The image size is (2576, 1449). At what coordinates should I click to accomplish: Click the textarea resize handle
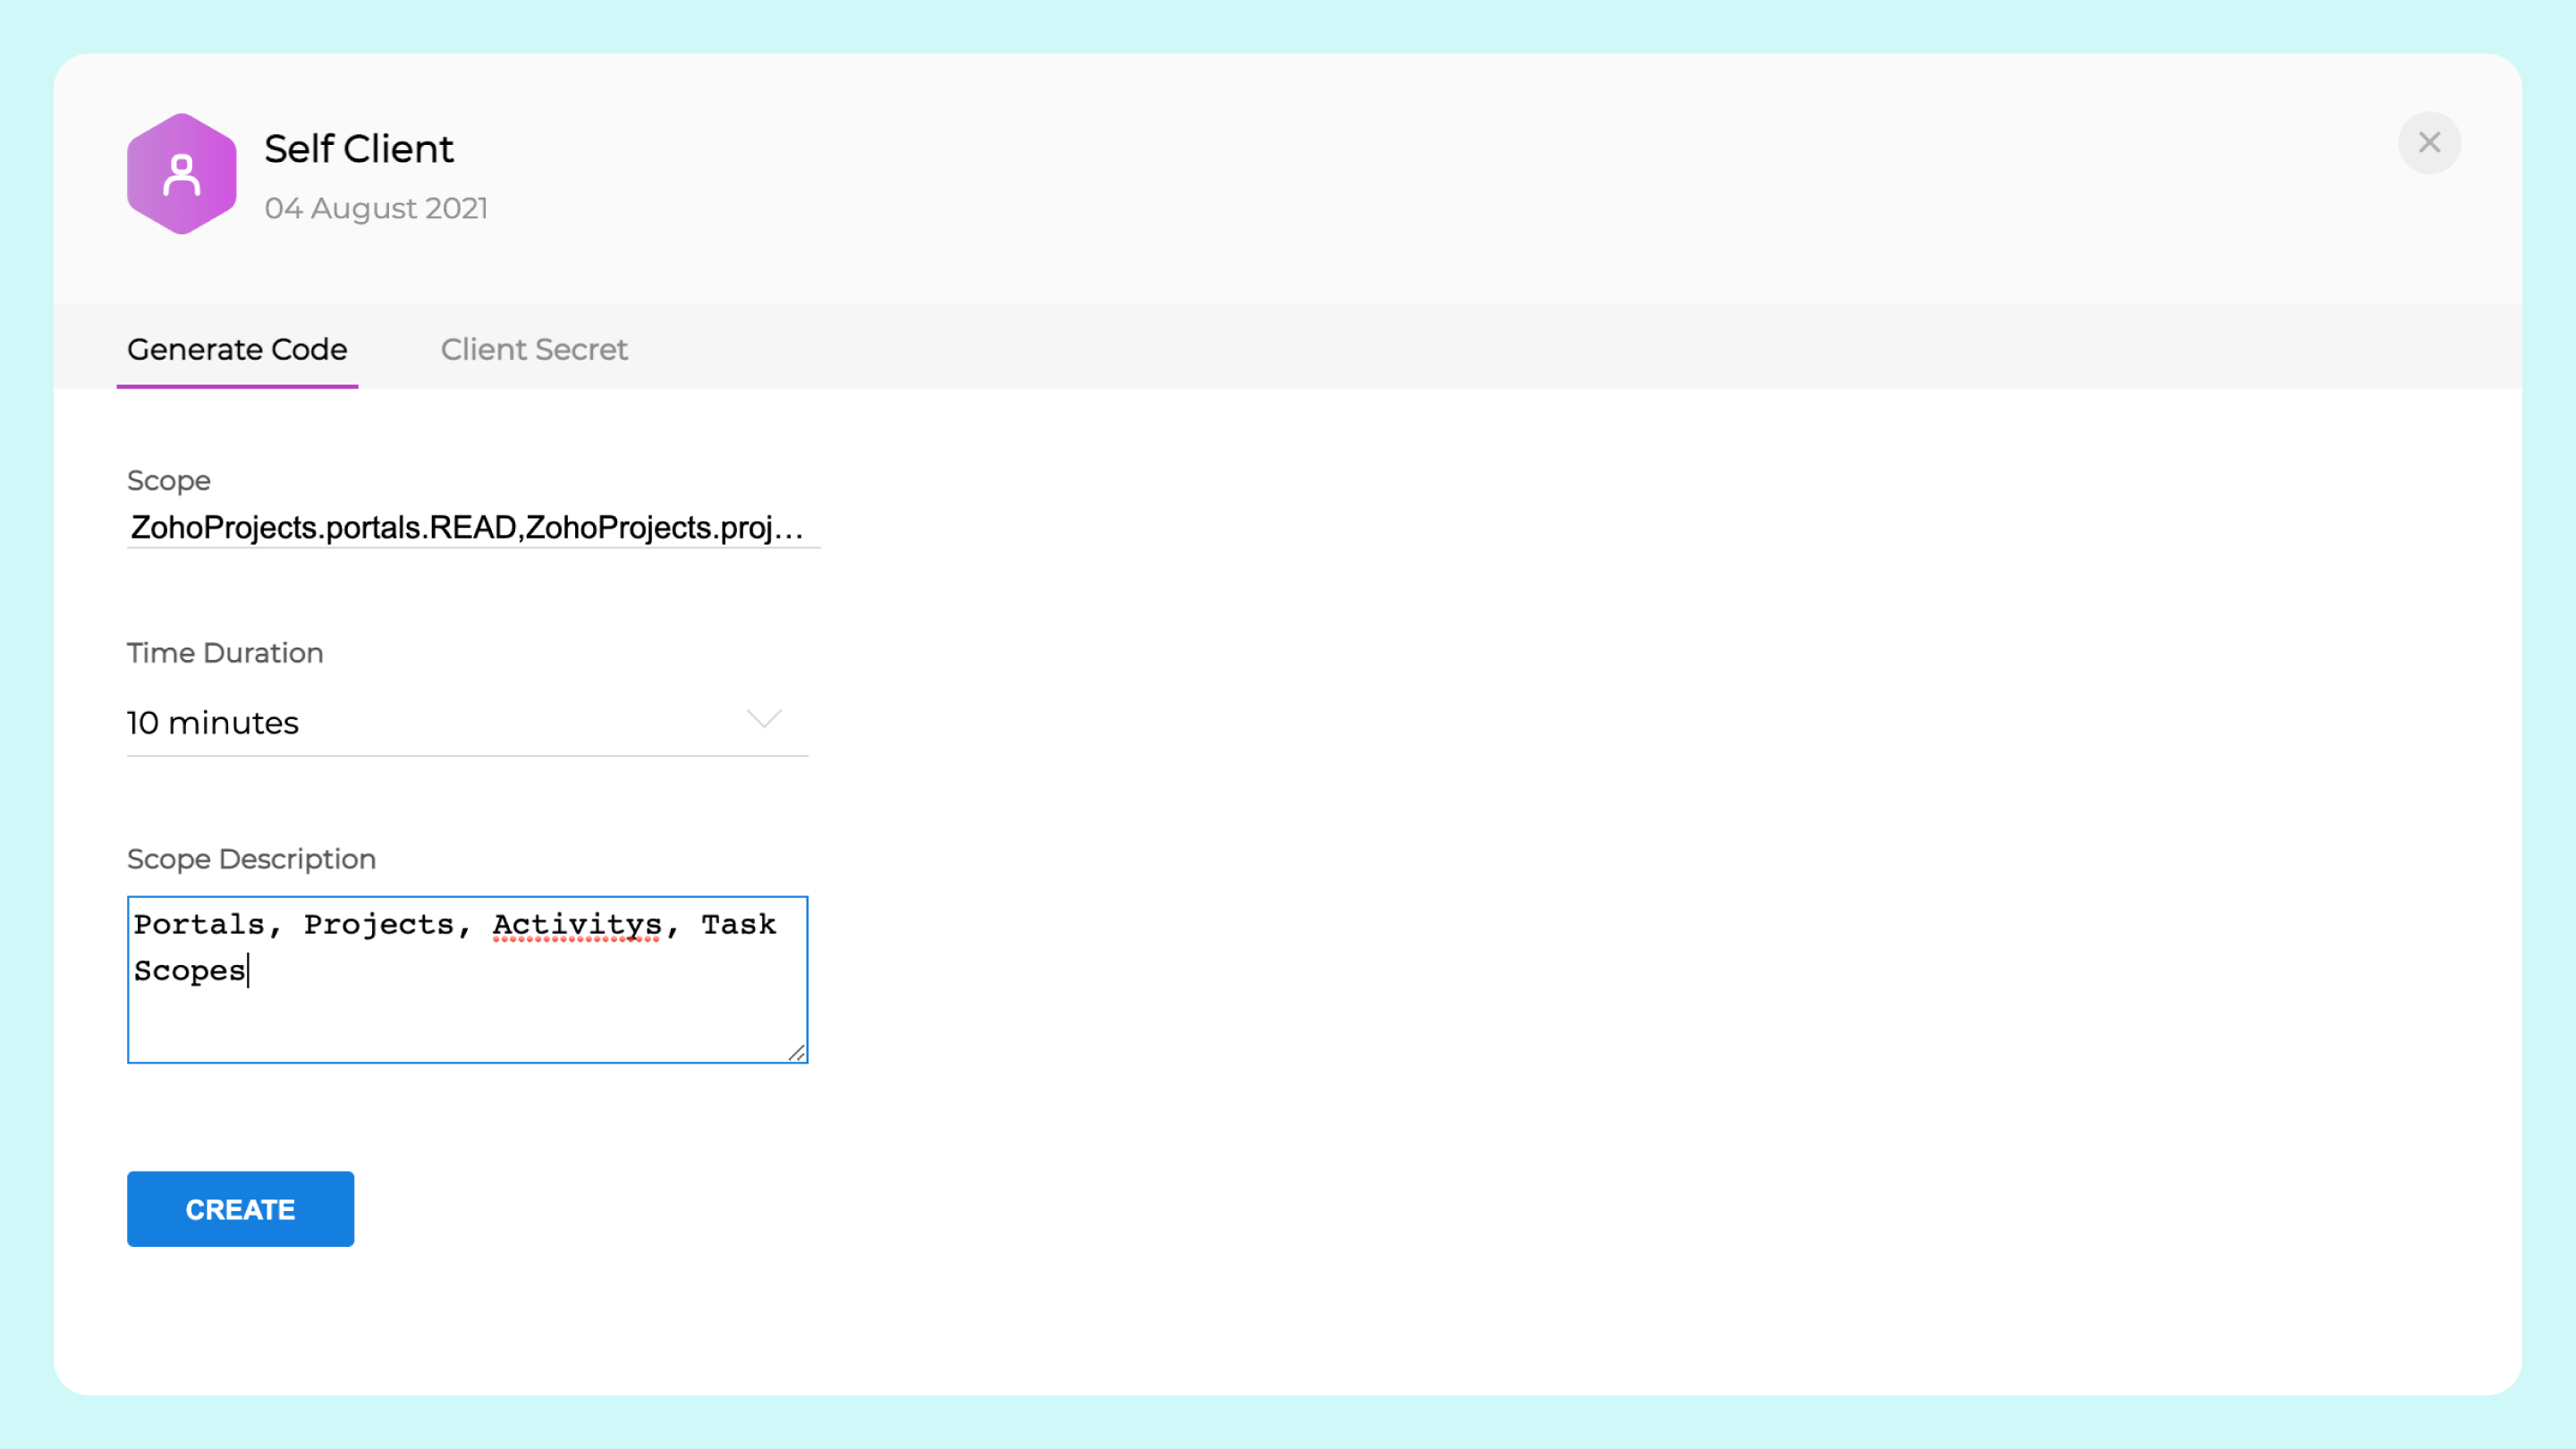[x=796, y=1052]
